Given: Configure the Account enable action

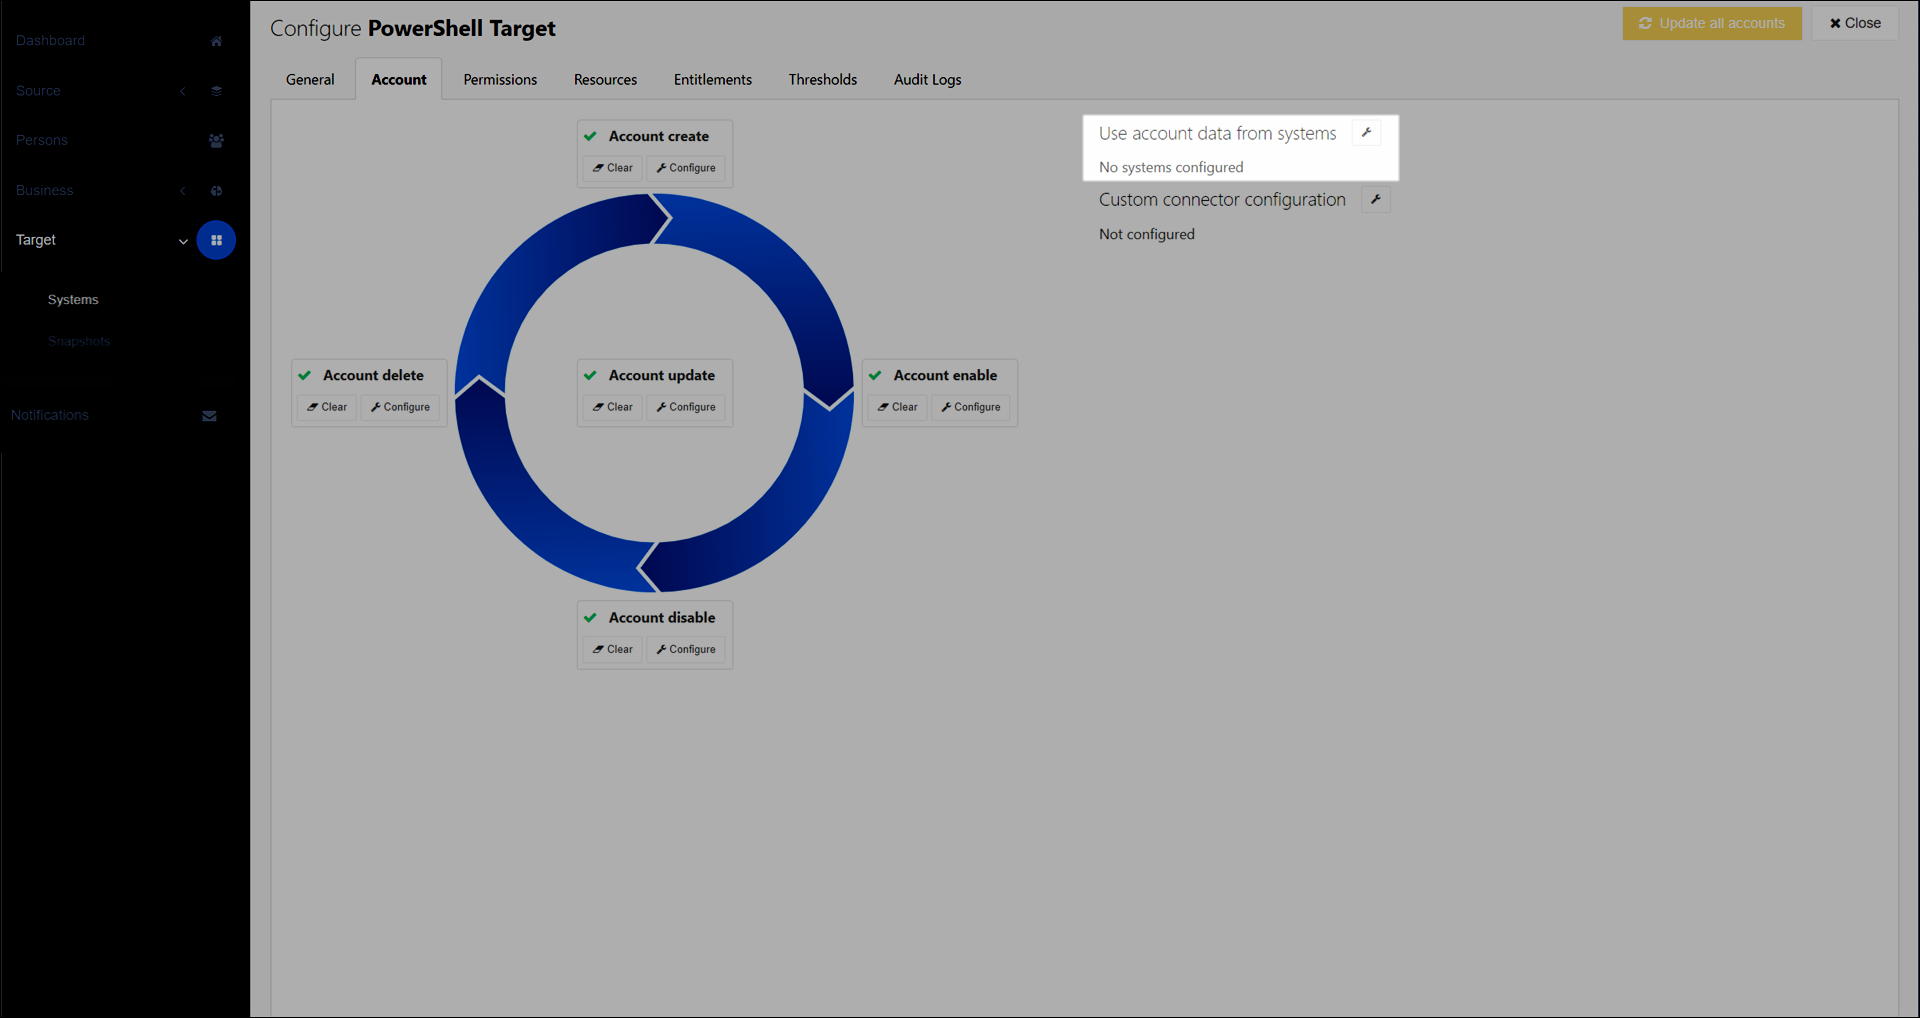Looking at the screenshot, I should pyautogui.click(x=971, y=407).
